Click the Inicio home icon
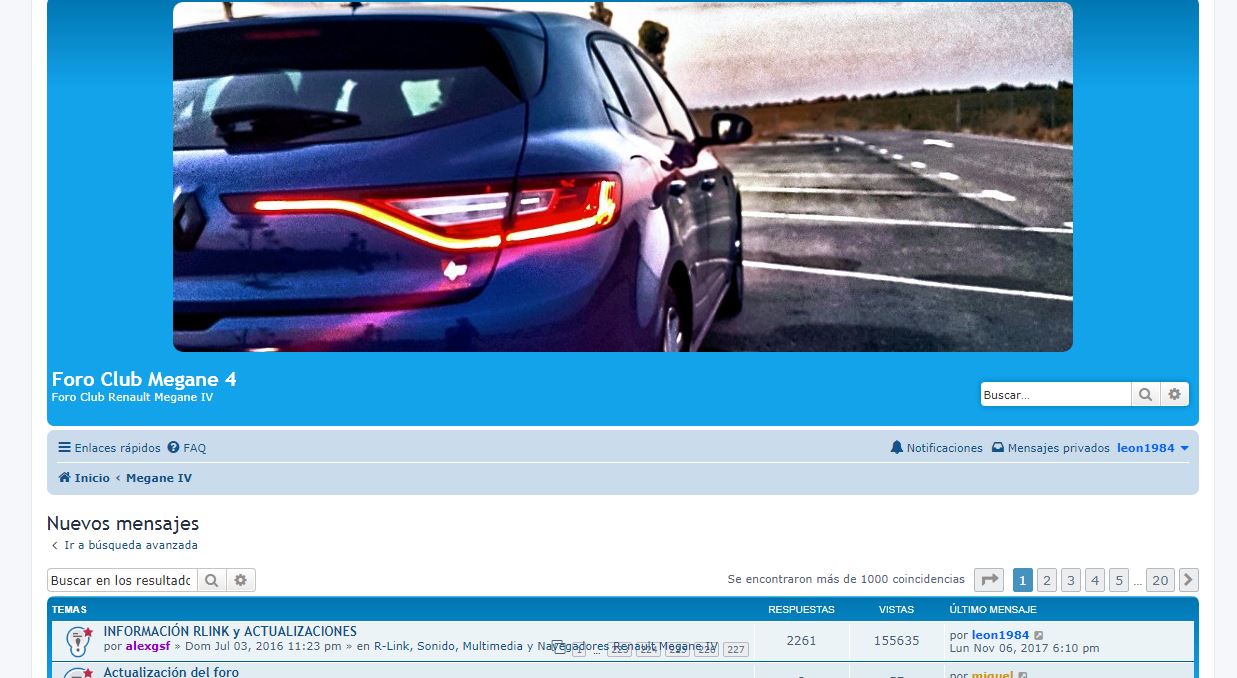The image size is (1237, 678). click(64, 478)
